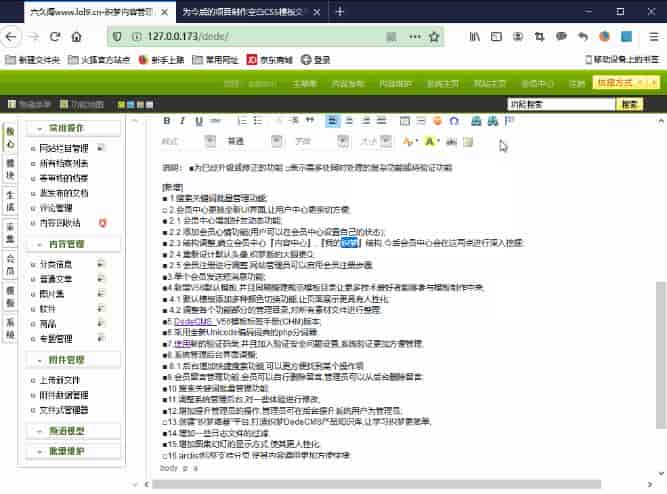This screenshot has height=494, width=667.
Task: Switch to the 模块 vertical sidebar tab
Action: coord(10,166)
